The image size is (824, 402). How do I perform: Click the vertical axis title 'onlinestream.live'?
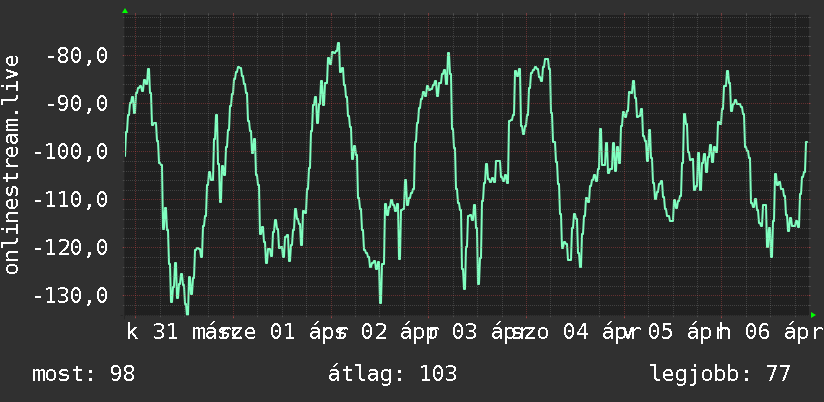tap(12, 164)
